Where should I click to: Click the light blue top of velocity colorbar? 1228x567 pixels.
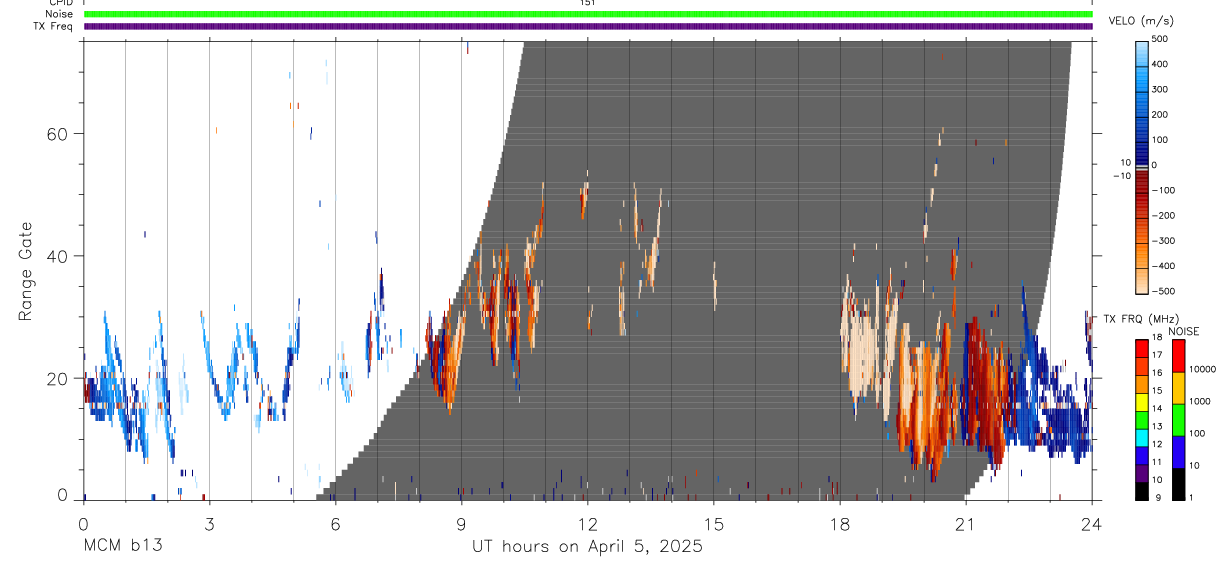coord(1141,55)
